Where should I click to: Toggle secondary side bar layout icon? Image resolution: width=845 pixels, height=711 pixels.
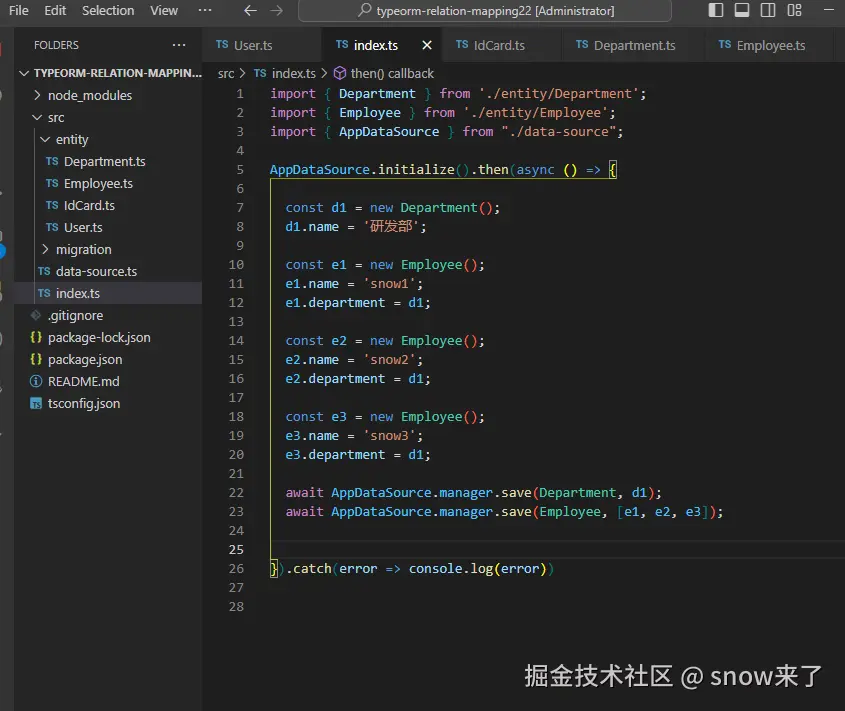click(x=768, y=10)
